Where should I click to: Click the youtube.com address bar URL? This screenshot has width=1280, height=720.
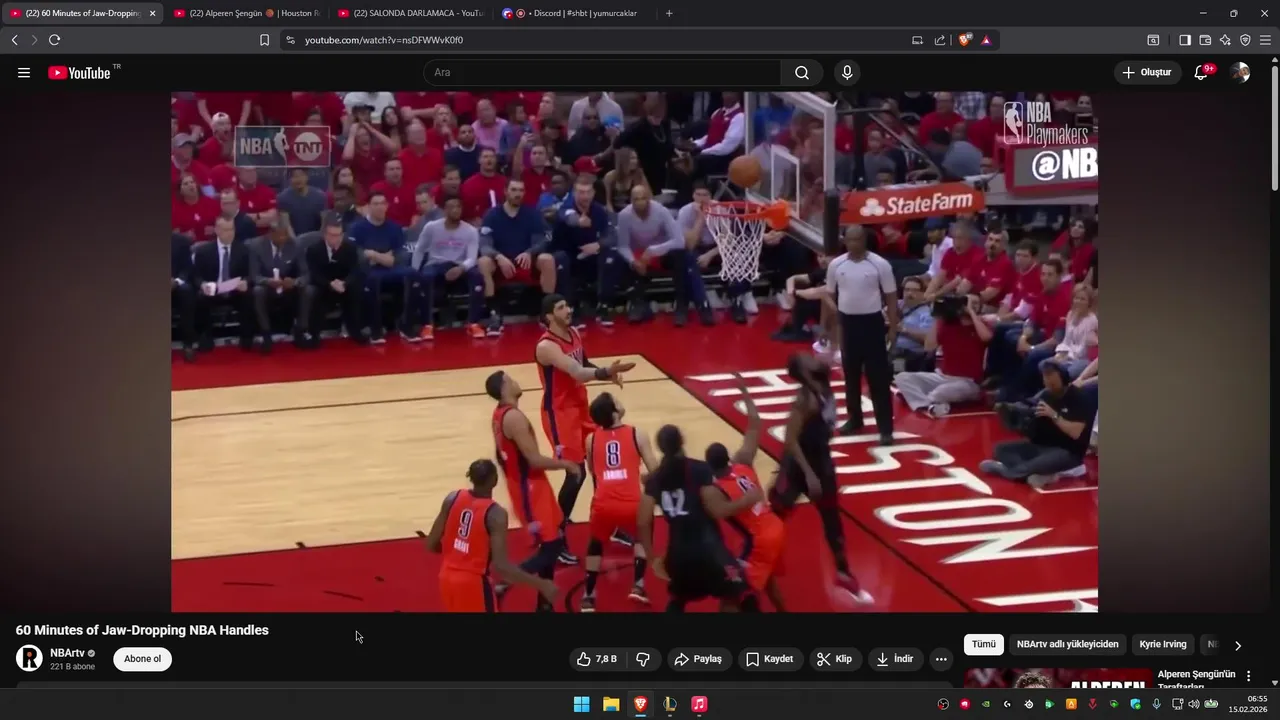(x=384, y=40)
